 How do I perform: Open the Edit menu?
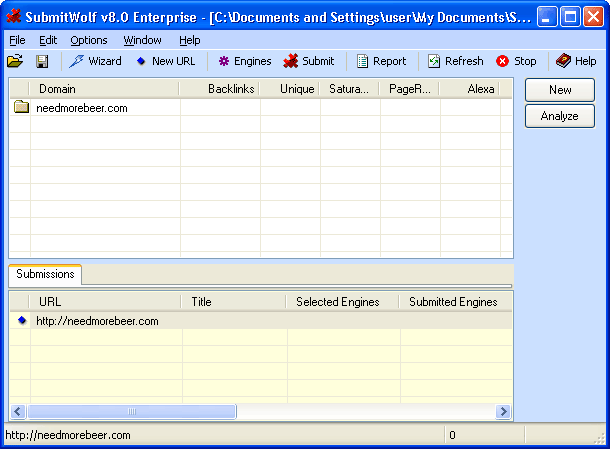[x=48, y=40]
